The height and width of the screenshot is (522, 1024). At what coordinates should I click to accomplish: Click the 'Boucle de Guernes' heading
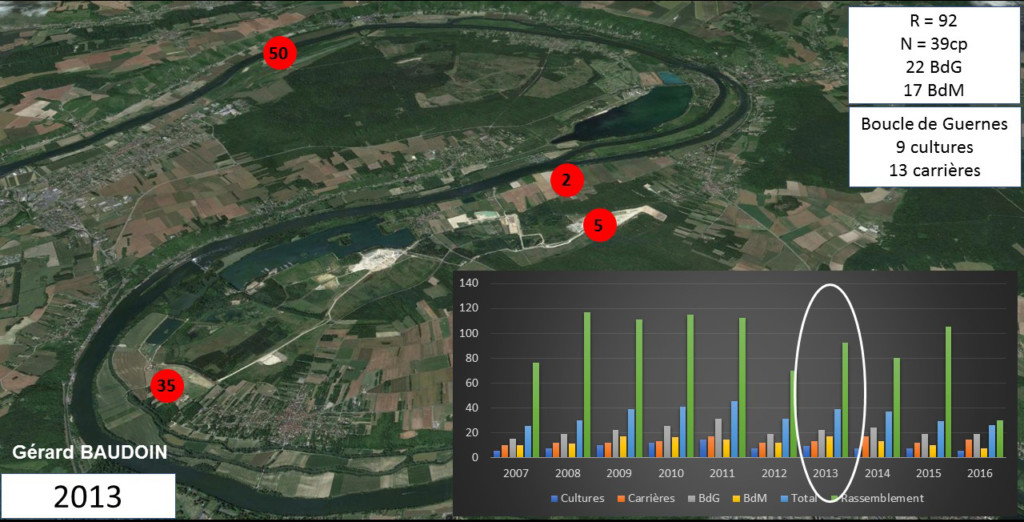click(x=934, y=124)
